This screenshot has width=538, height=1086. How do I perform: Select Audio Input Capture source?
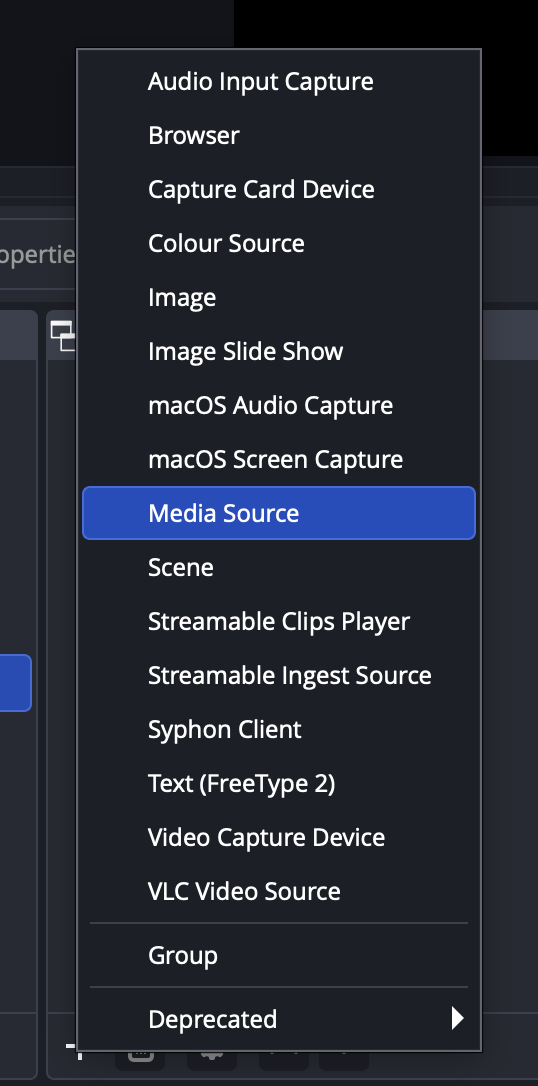click(x=278, y=81)
